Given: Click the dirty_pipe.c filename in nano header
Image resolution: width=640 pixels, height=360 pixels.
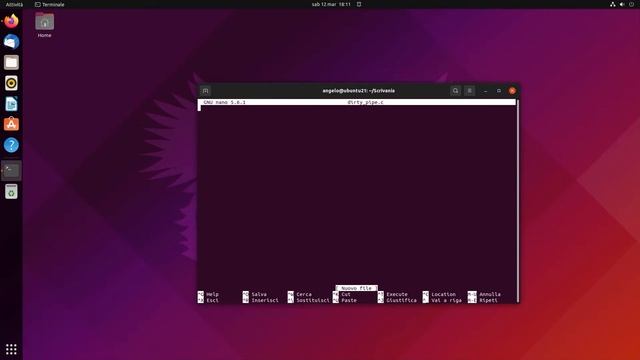Looking at the screenshot, I should click(x=365, y=102).
